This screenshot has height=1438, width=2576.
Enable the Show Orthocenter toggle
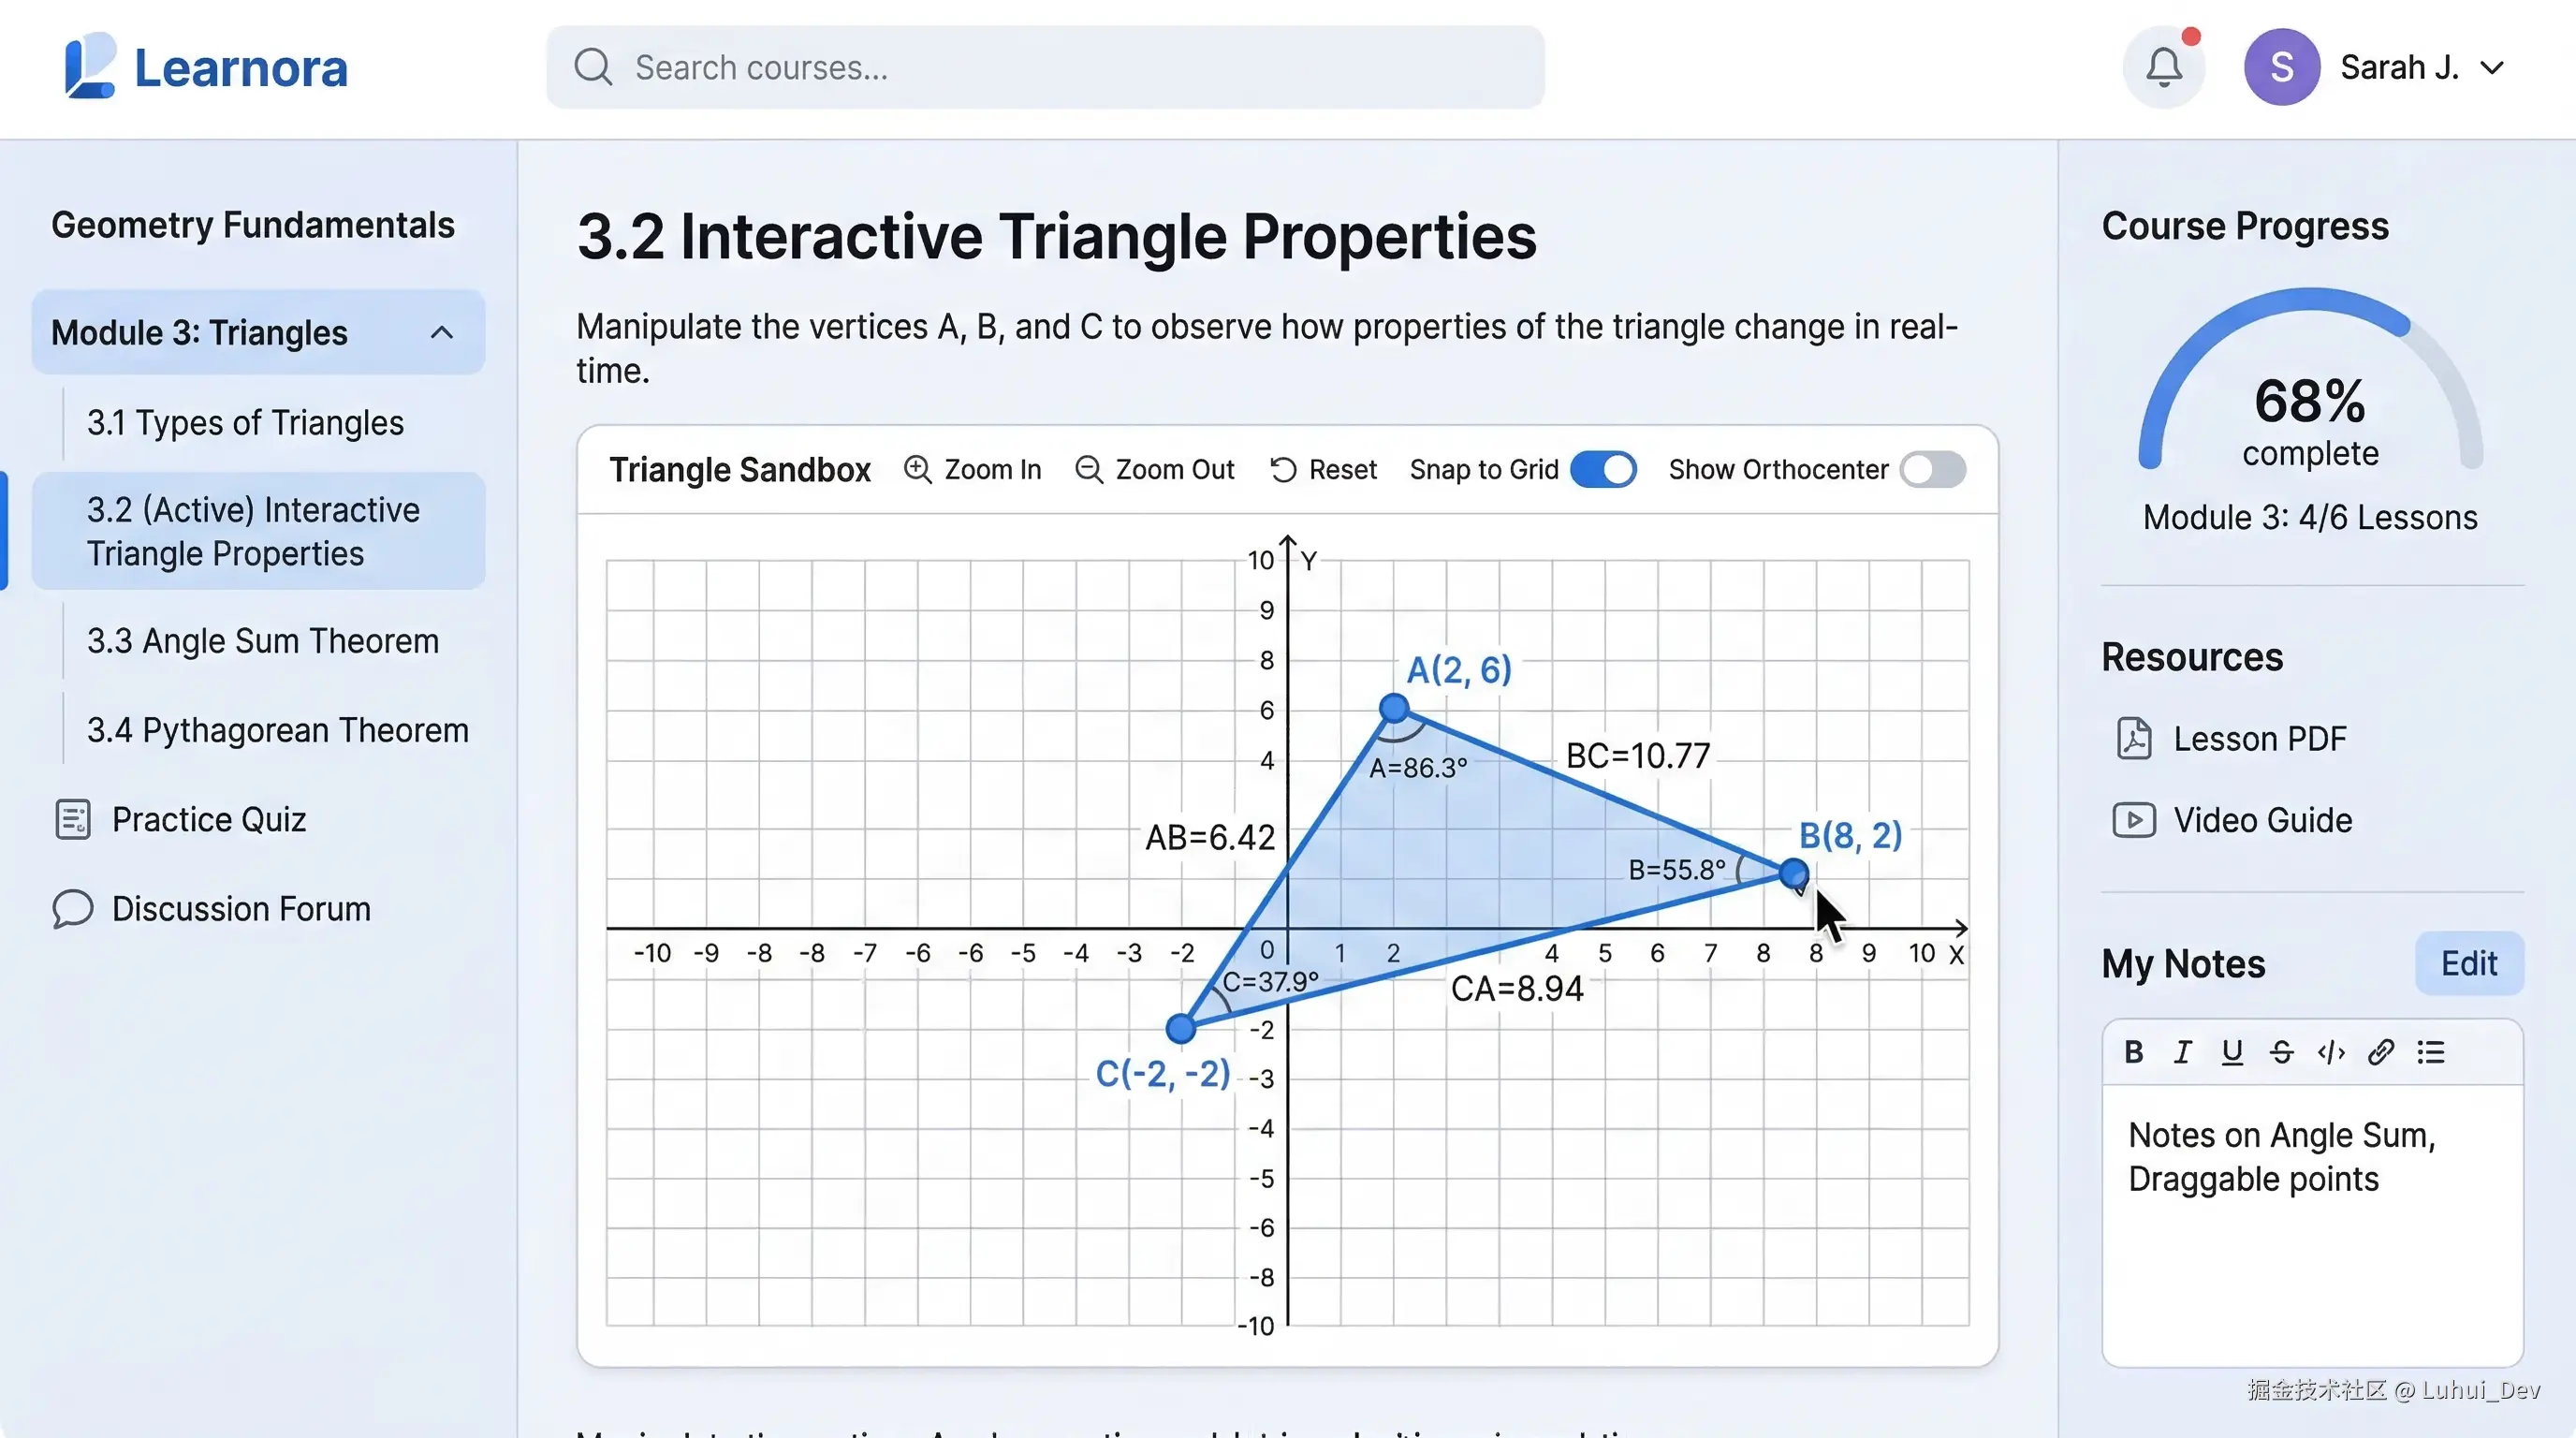point(1932,470)
